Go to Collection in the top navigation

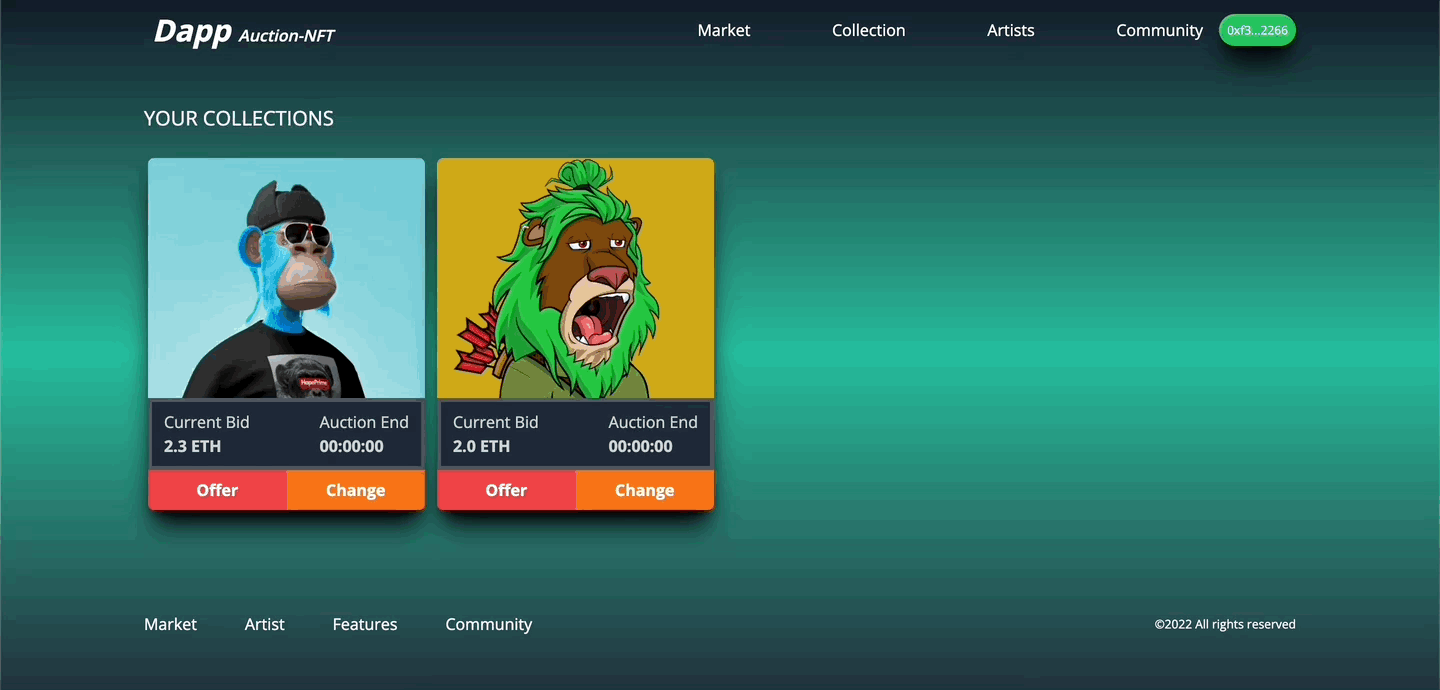point(868,30)
